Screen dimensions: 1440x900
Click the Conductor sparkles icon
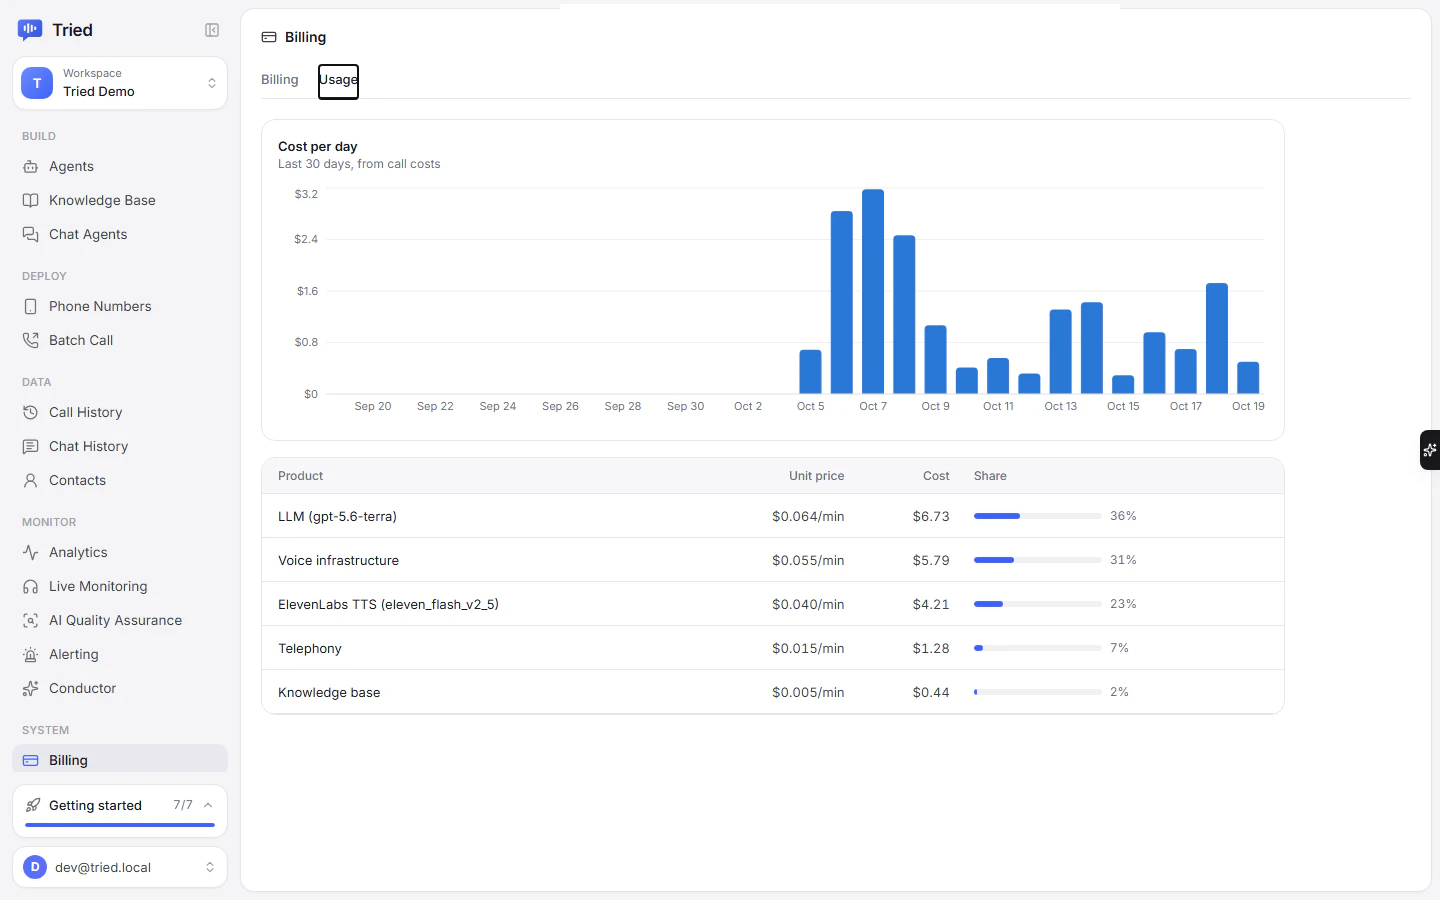coord(31,688)
